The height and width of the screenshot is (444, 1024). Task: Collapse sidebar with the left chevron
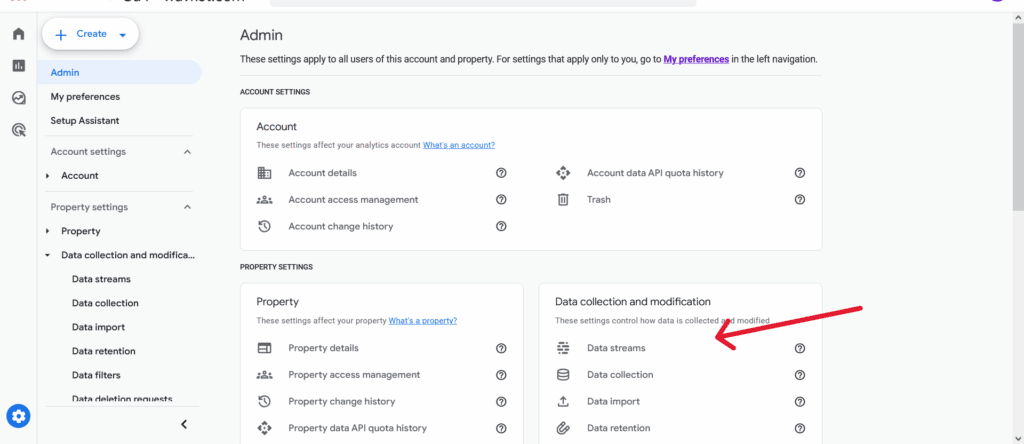pyautogui.click(x=184, y=424)
